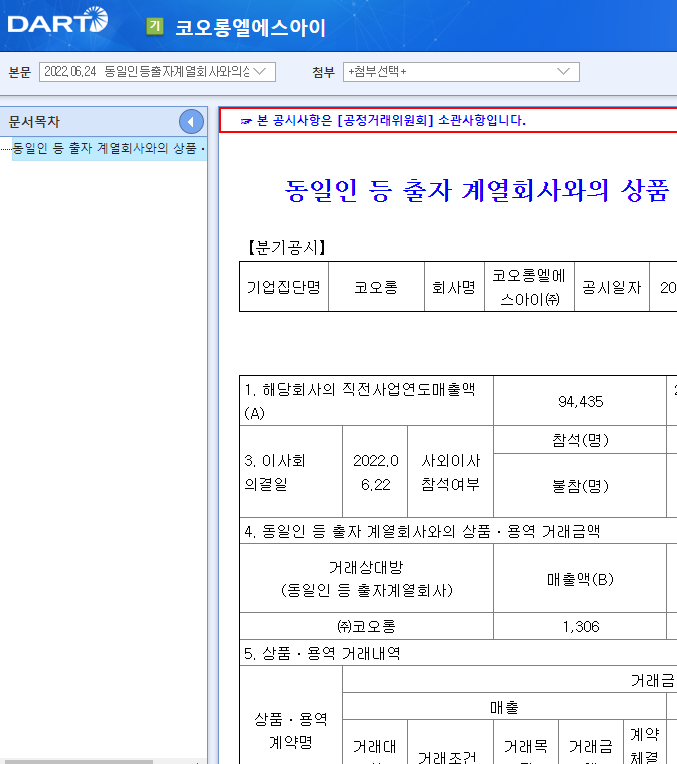677x764 pixels.
Task: Click the 94,435 value cell
Action: tap(580, 401)
